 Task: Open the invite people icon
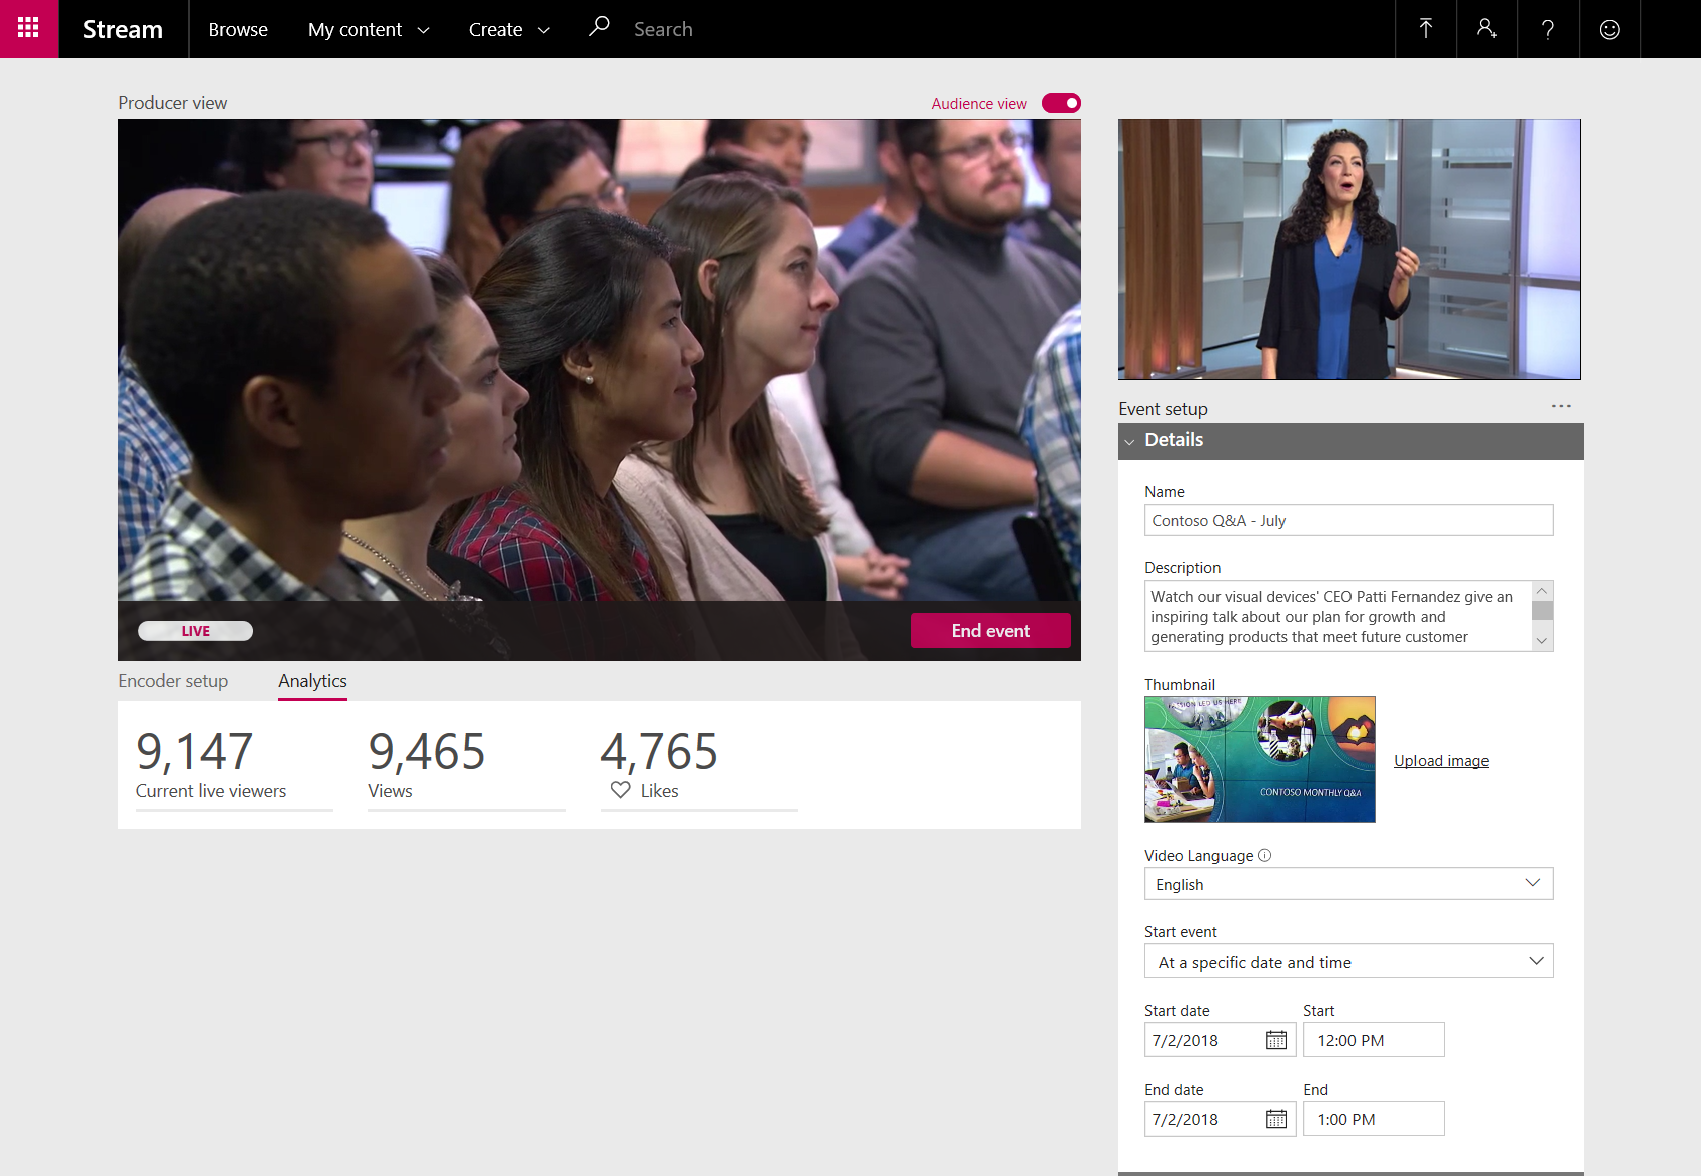point(1486,28)
